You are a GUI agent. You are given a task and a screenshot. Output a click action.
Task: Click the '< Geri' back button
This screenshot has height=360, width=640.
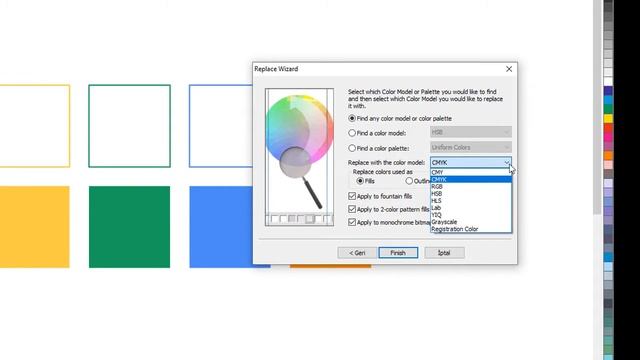point(357,253)
